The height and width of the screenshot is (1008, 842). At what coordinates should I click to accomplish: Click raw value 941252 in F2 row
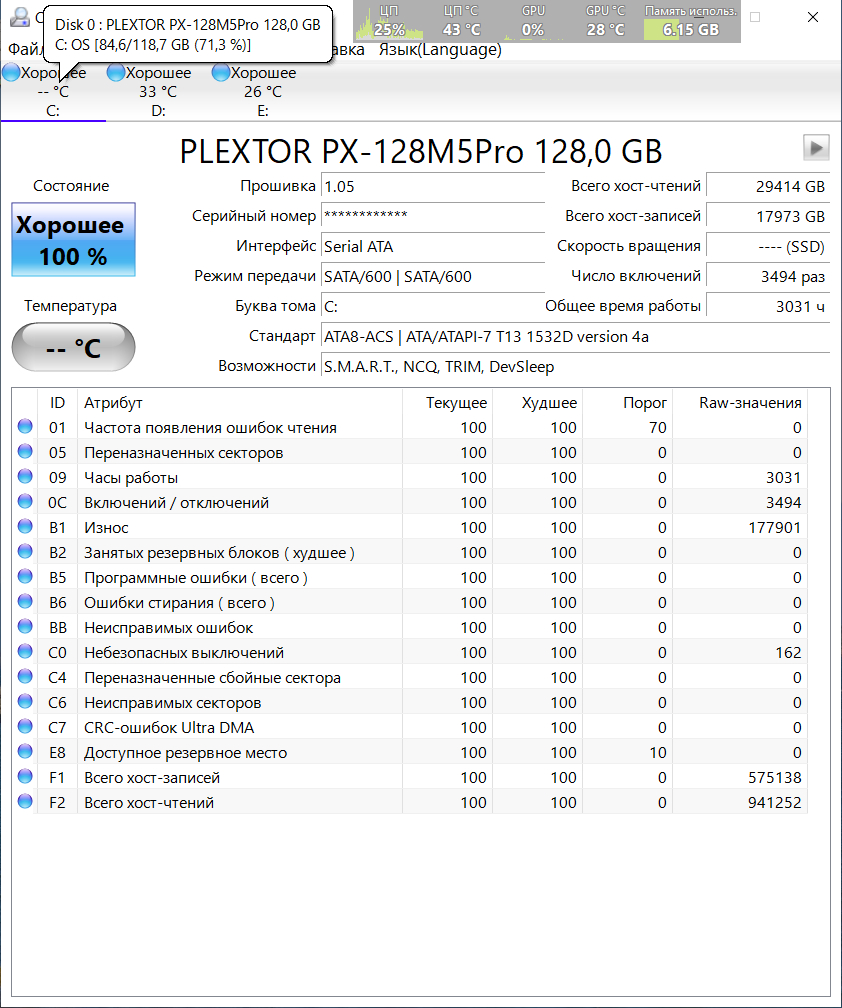(x=775, y=802)
